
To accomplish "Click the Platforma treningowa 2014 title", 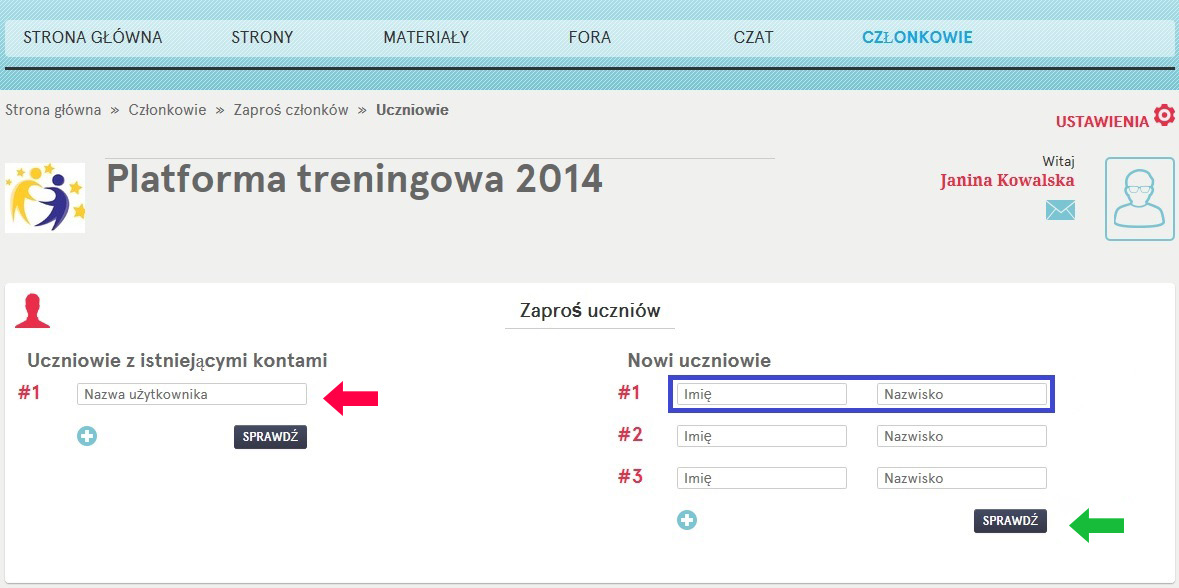I will (355, 180).
